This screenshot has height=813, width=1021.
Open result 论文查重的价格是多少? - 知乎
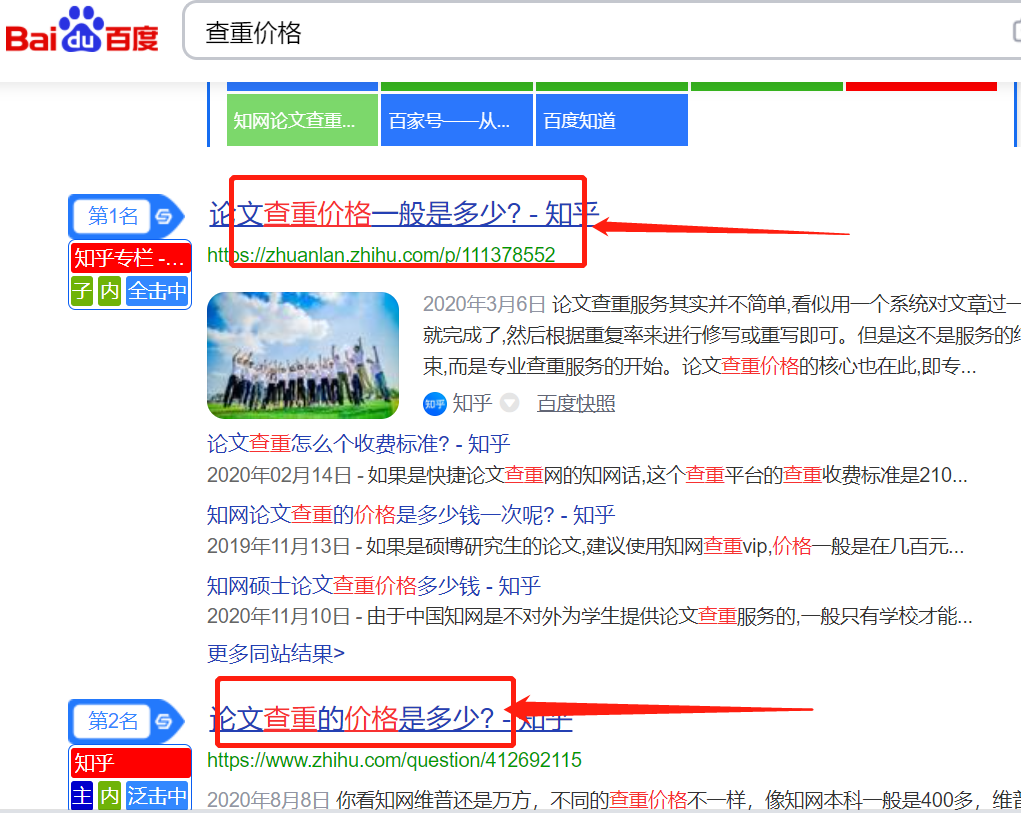[391, 719]
